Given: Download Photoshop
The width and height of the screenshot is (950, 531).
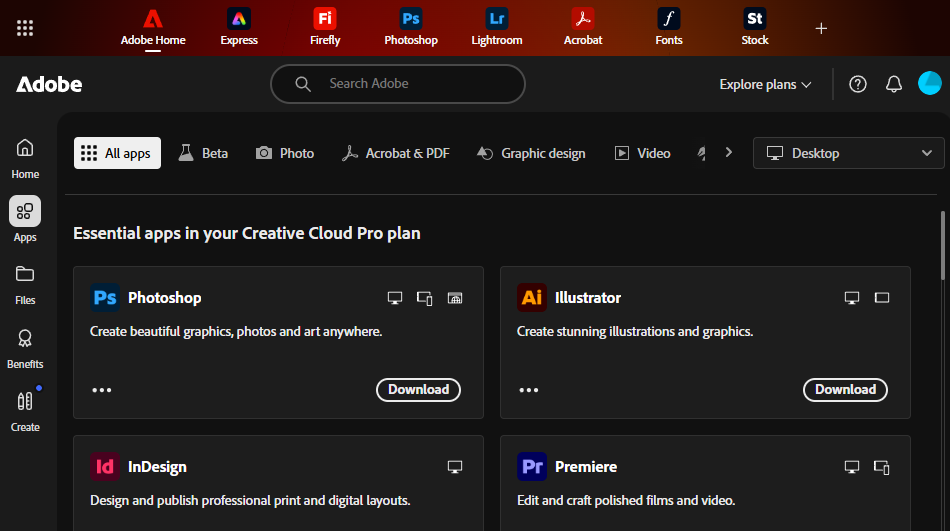Looking at the screenshot, I should (x=419, y=390).
